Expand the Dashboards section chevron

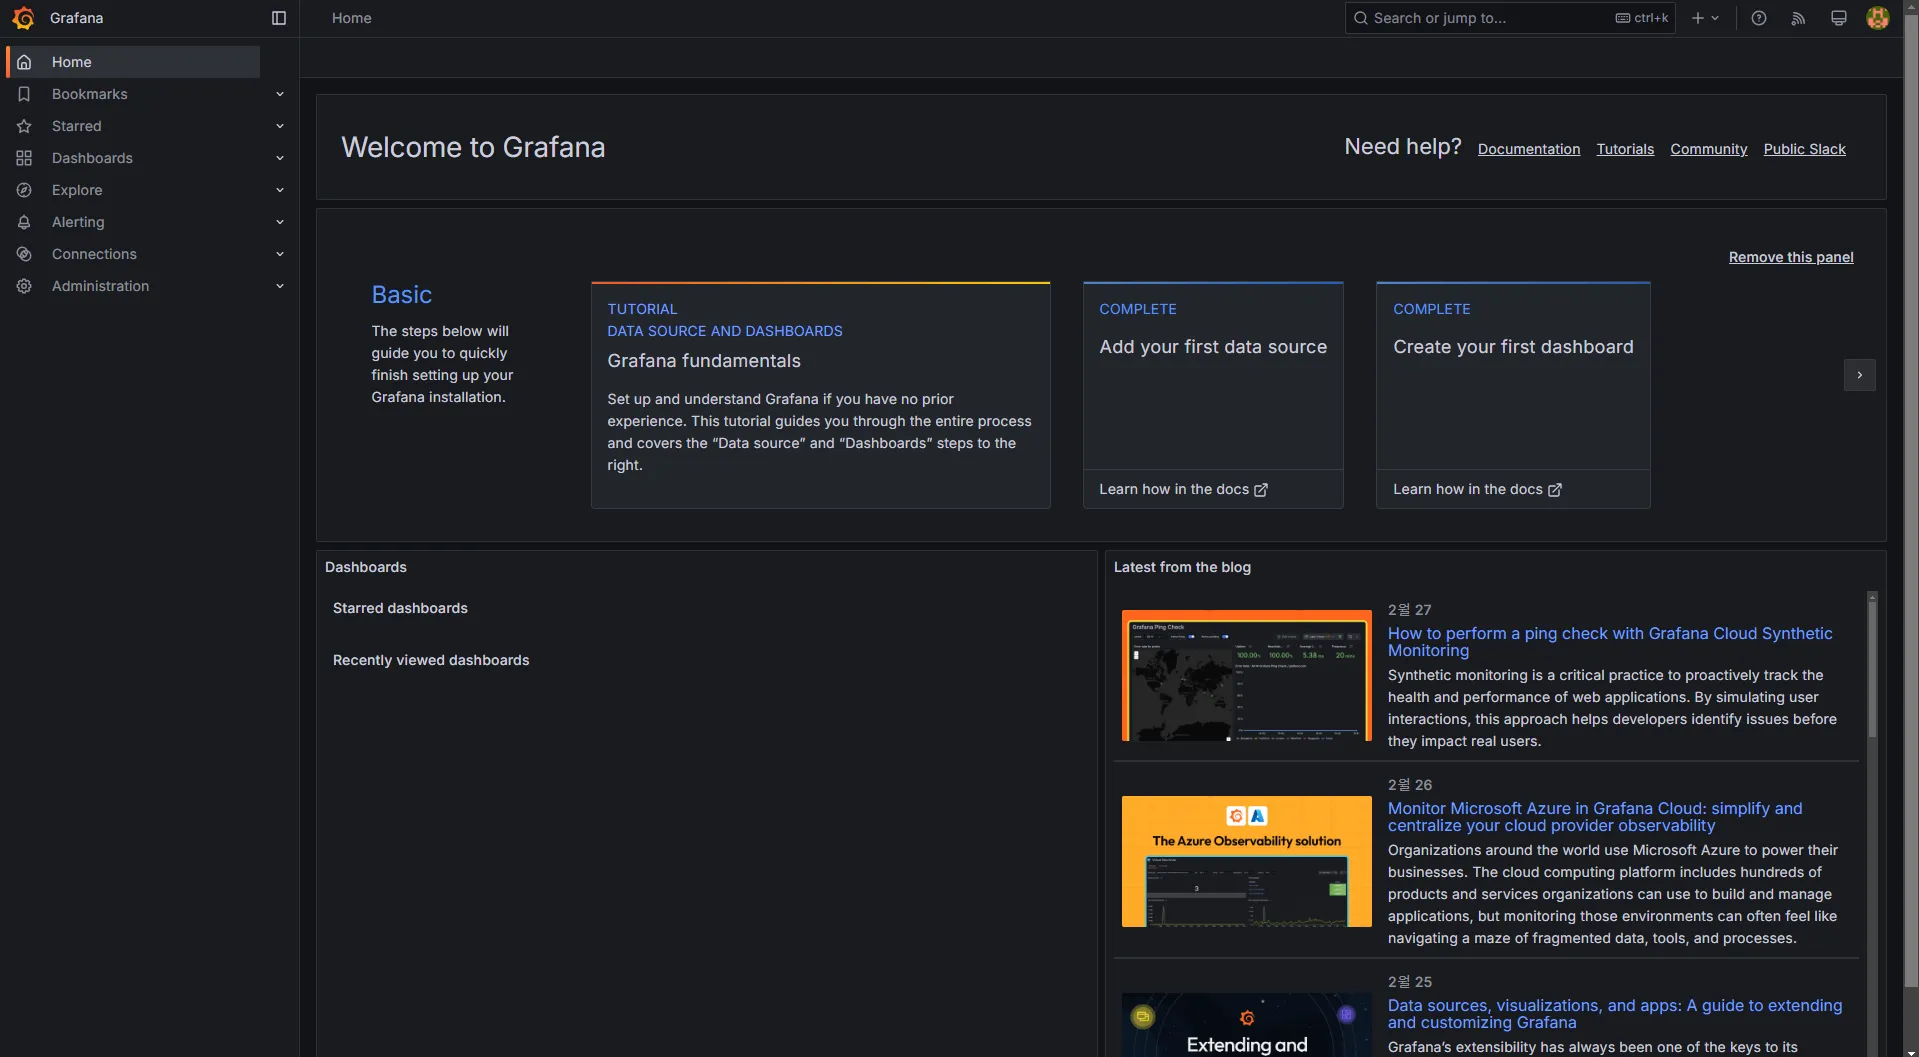(x=280, y=158)
